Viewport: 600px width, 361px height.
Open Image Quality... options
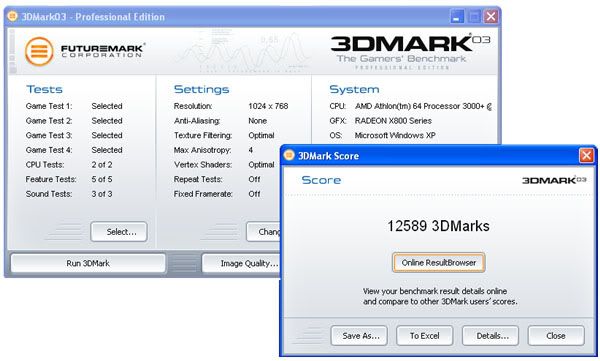pos(241,263)
